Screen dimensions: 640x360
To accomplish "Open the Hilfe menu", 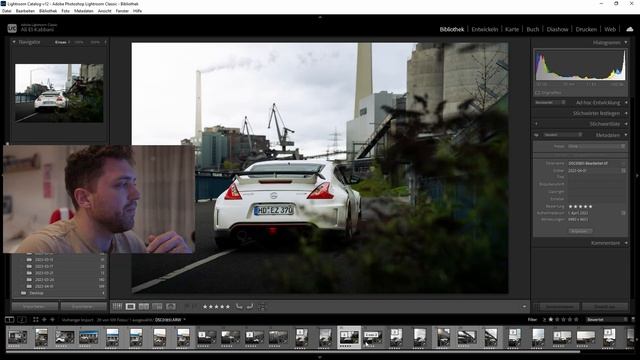I will point(138,11).
